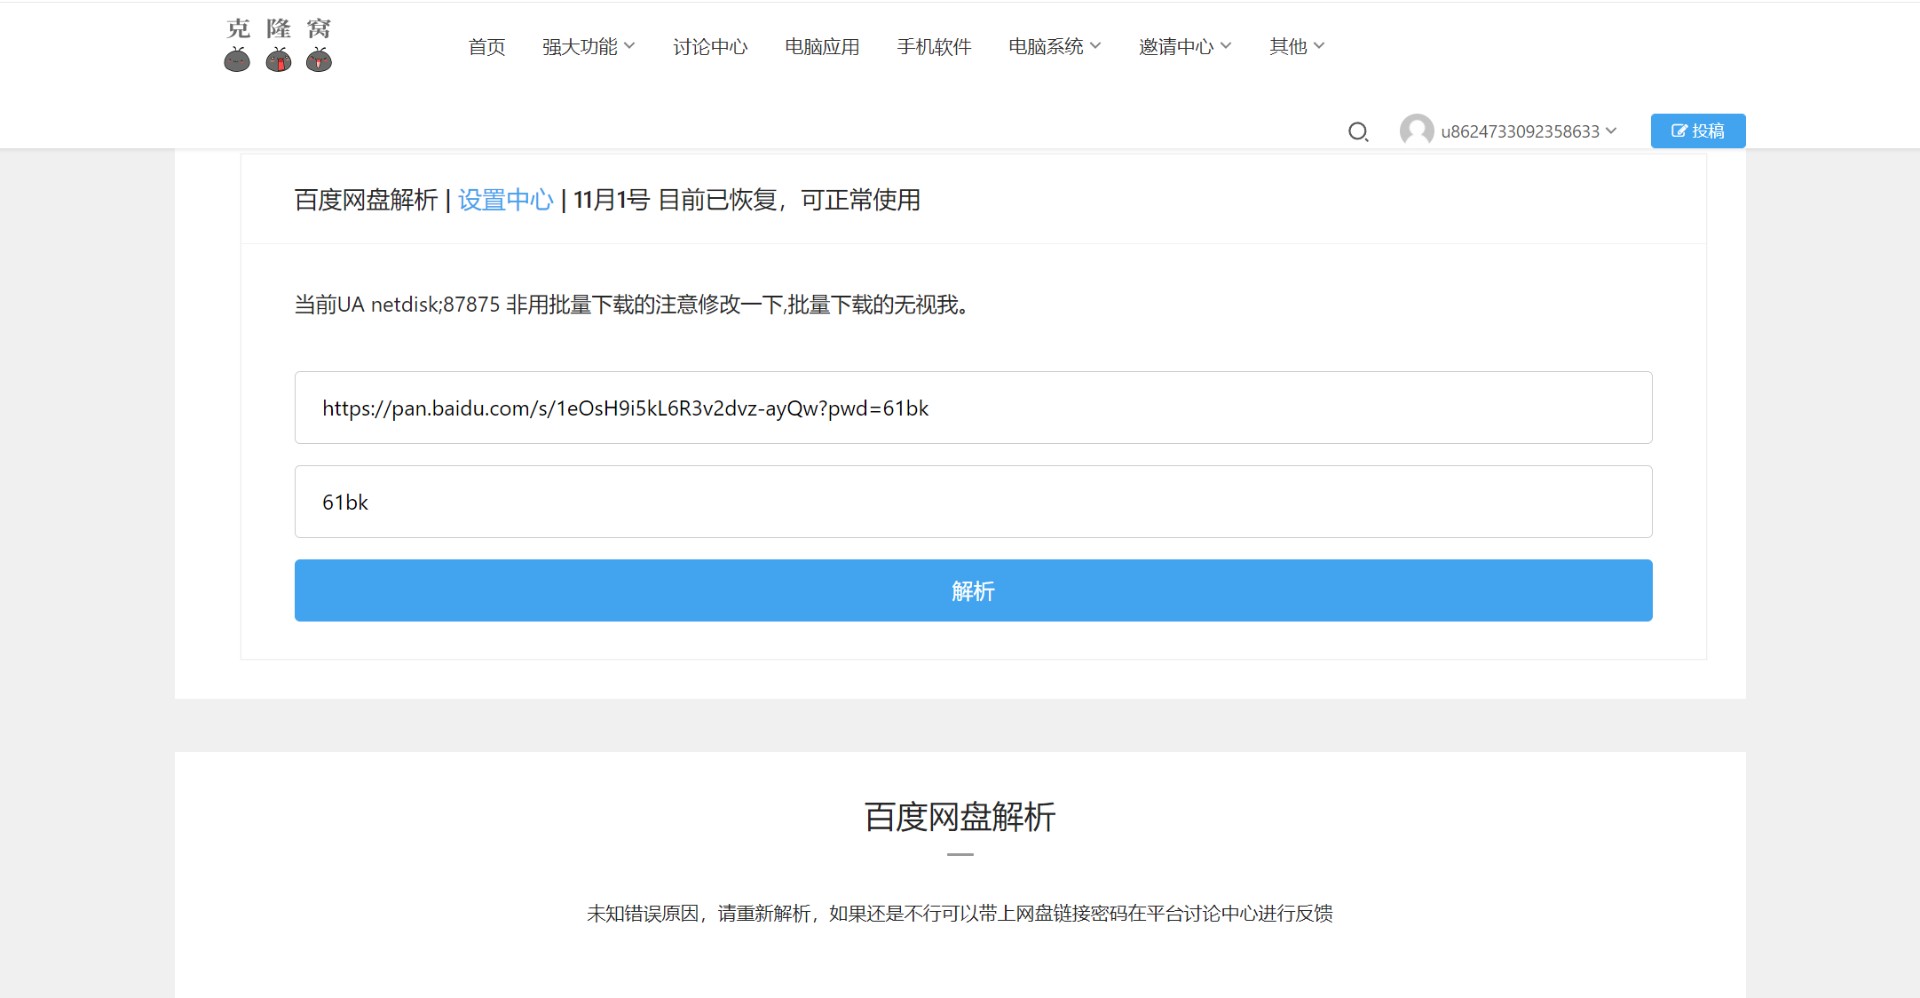The width and height of the screenshot is (1920, 998).
Task: Click the 克隆窝 site logo
Action: tap(278, 45)
